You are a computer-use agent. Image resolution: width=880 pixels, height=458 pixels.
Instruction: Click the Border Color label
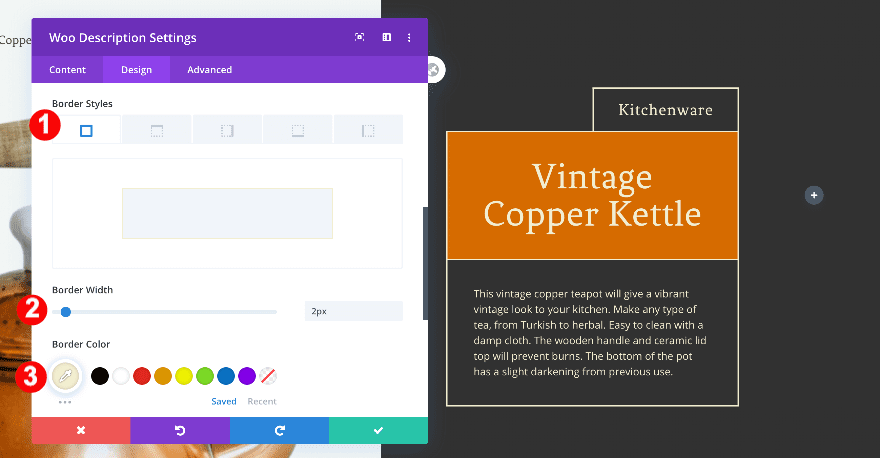point(81,344)
